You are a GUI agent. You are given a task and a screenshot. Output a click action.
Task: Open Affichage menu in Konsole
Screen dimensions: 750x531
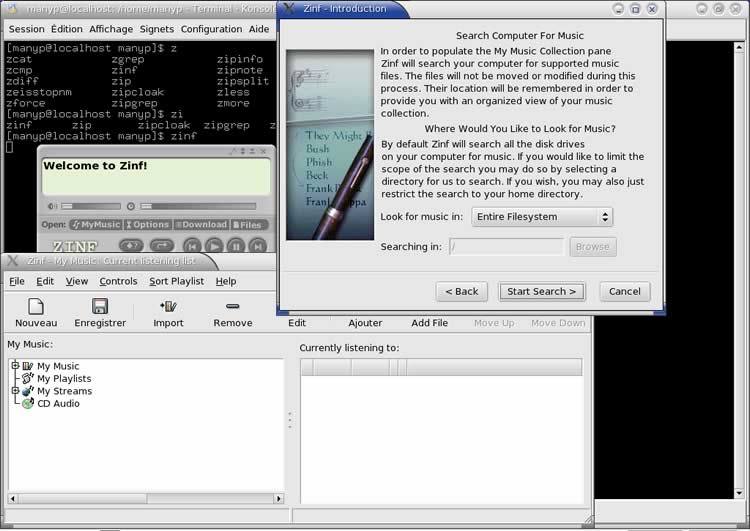[111, 29]
